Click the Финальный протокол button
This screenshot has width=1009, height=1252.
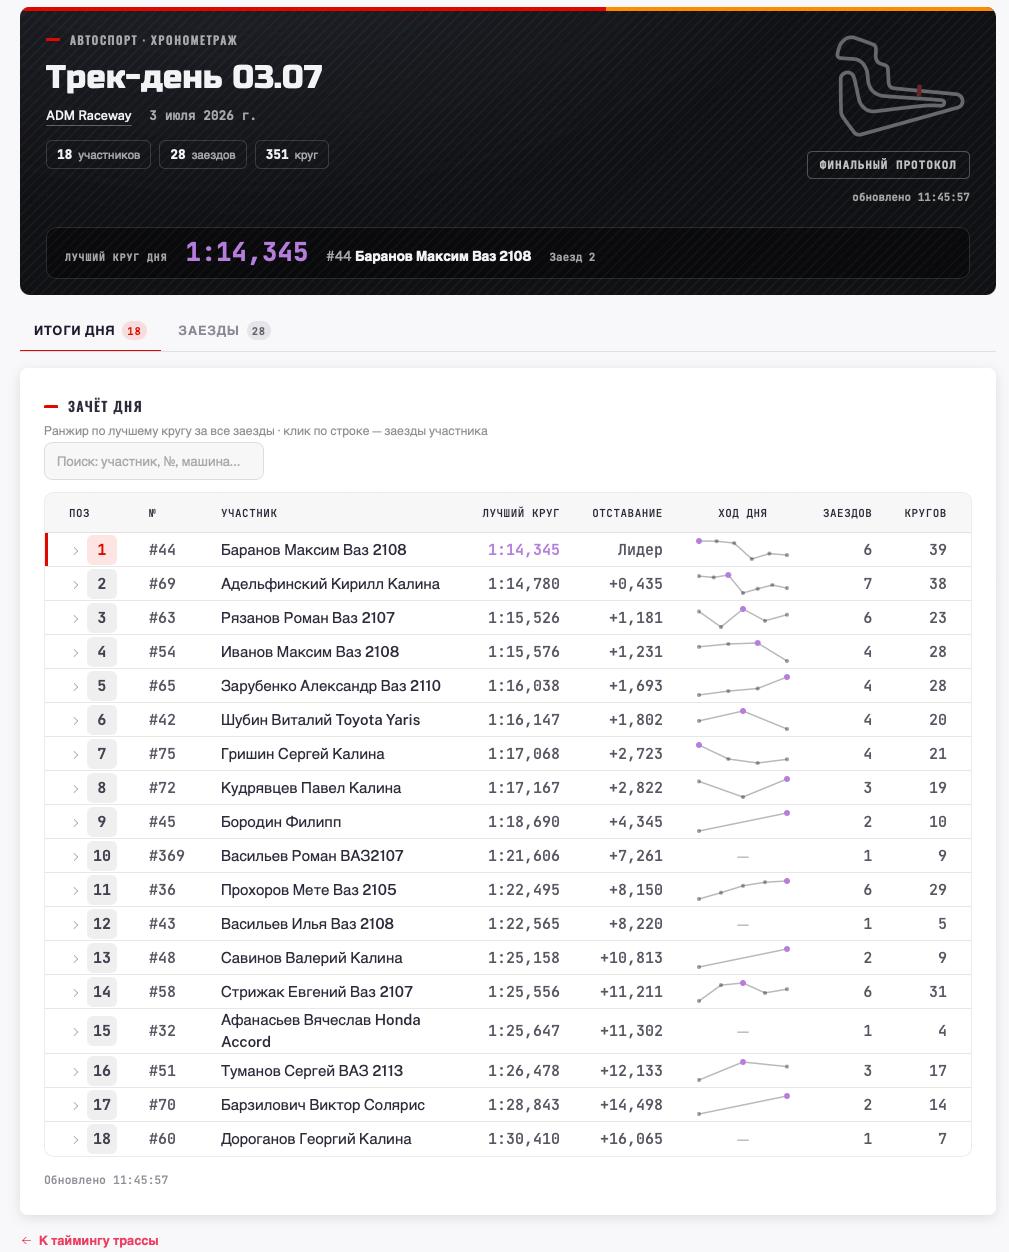coord(888,164)
